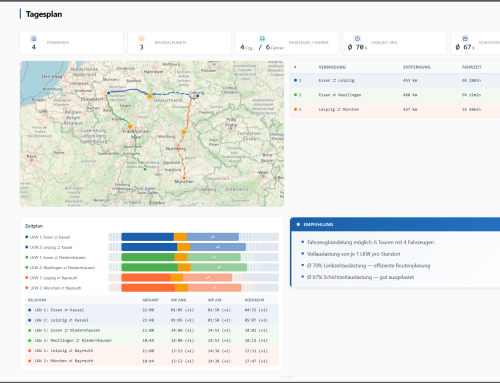Viewport: 500px width, 383px height.
Task: Click recommendation 'Vollauslastung von je 1 LKW pro Standort'
Action: 353,254
